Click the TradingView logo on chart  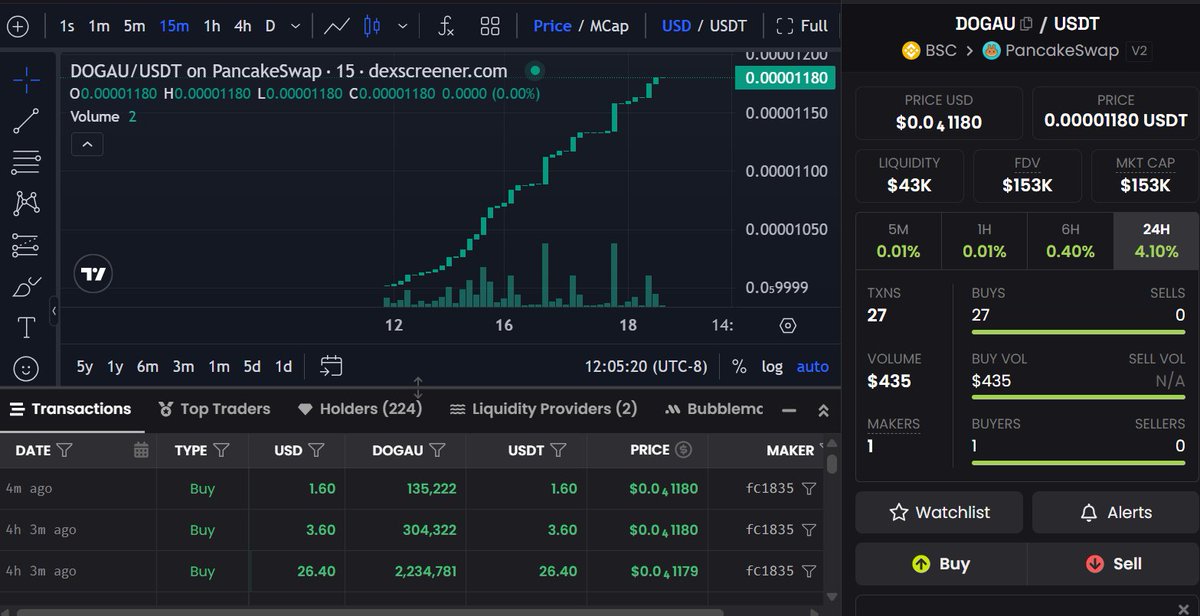(x=94, y=273)
